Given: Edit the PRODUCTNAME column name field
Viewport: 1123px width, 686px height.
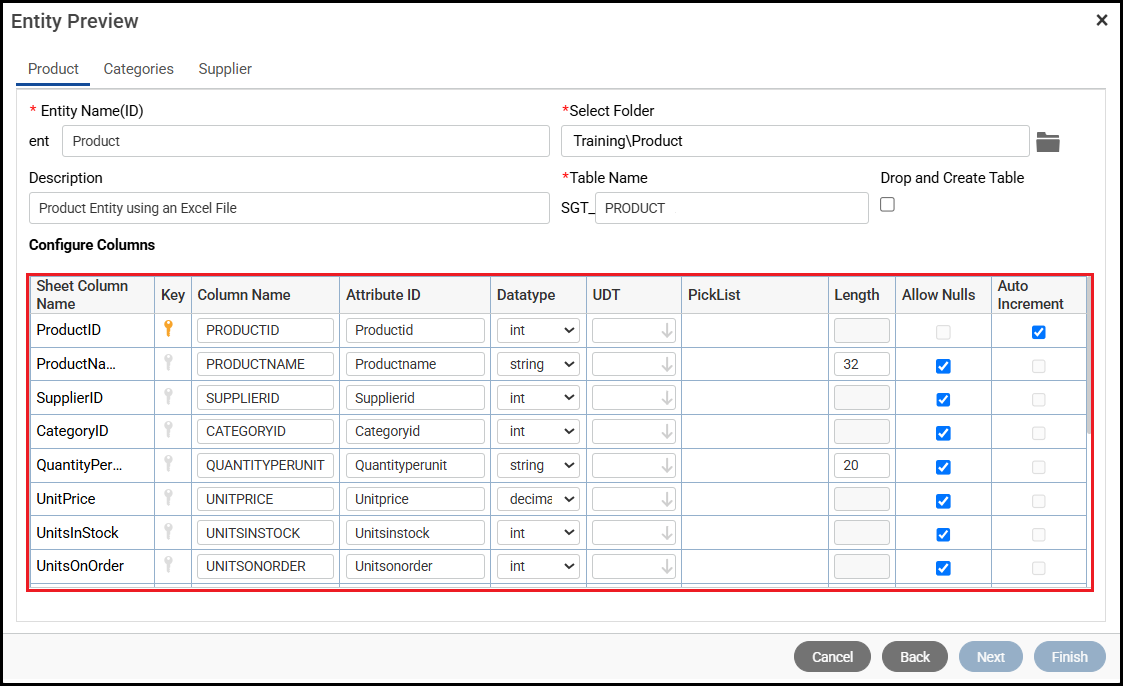Looking at the screenshot, I should pyautogui.click(x=266, y=364).
